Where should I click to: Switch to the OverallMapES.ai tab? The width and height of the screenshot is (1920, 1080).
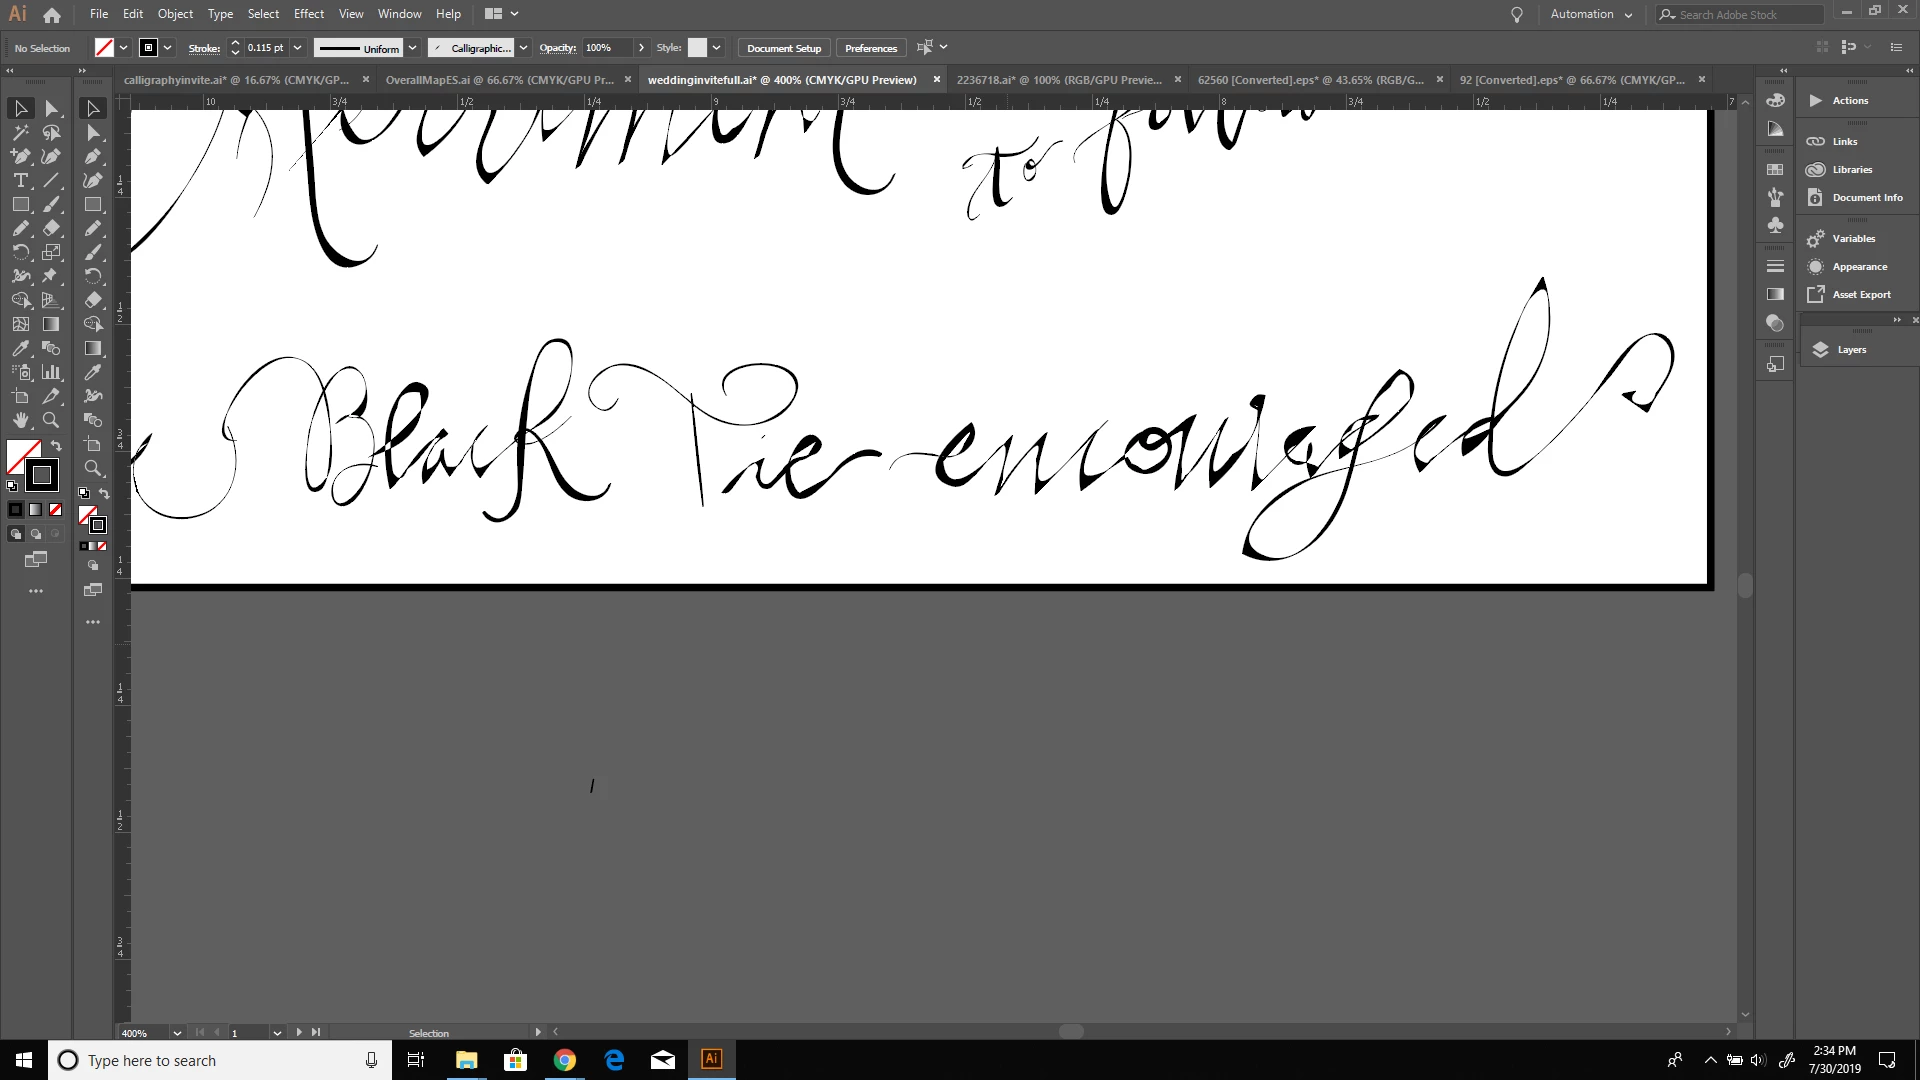[500, 80]
